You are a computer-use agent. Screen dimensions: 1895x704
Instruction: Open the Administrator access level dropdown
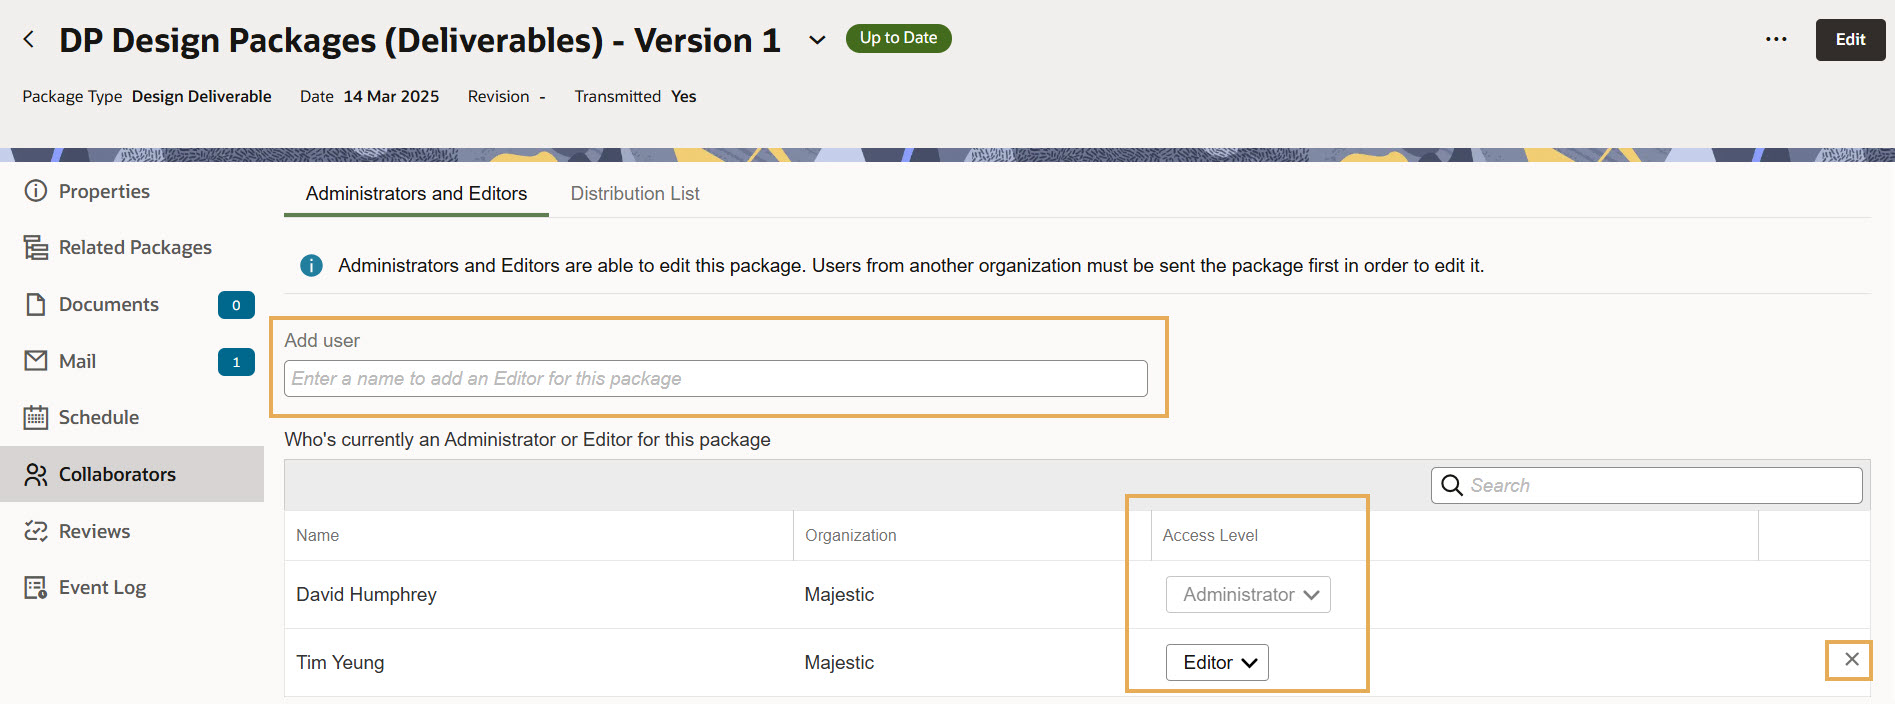[x=1248, y=594]
